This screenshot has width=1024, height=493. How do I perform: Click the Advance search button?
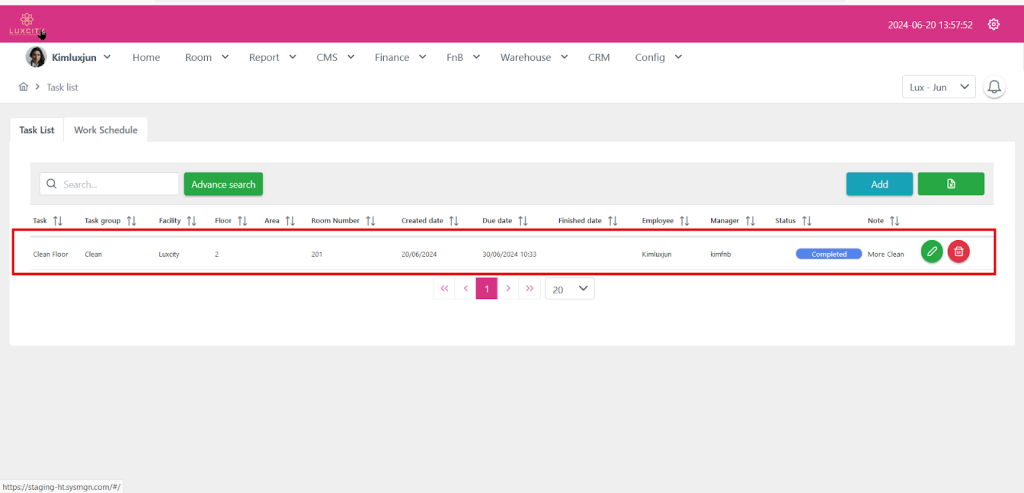223,184
